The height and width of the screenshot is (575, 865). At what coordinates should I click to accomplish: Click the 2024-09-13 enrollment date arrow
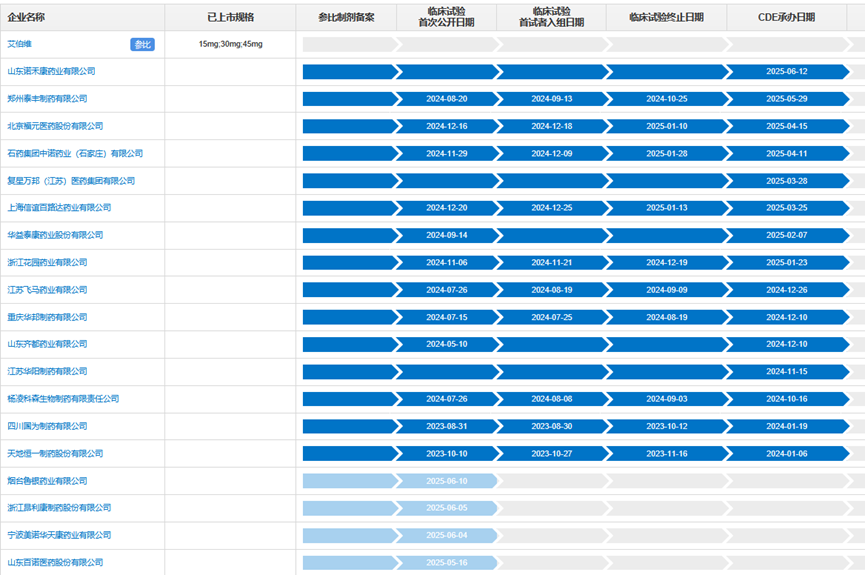[x=552, y=99]
